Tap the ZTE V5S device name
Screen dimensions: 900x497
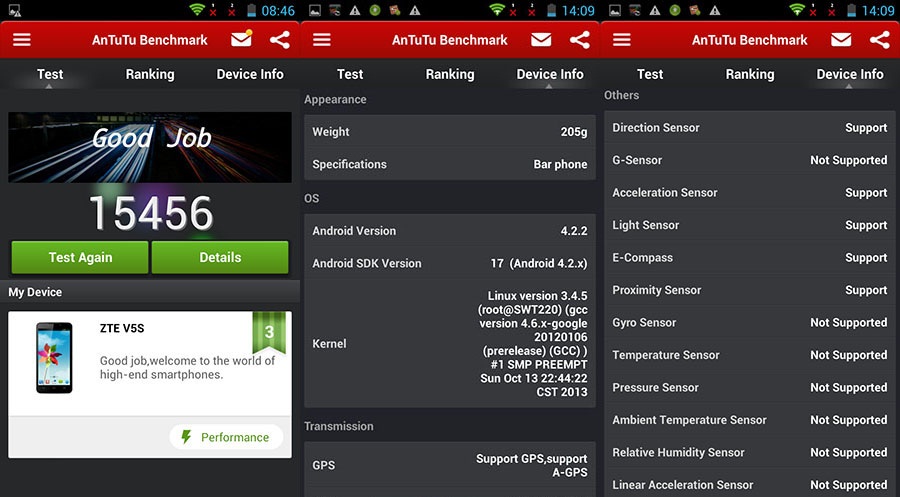tap(122, 328)
